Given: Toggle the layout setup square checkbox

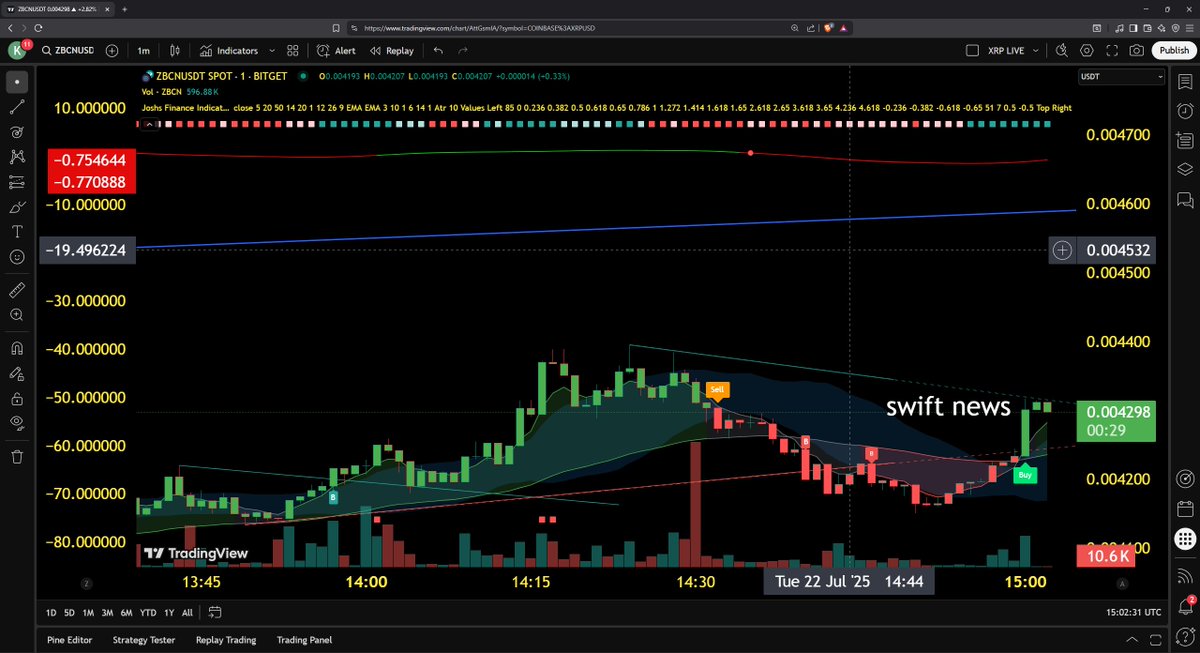Looking at the screenshot, I should pos(973,50).
